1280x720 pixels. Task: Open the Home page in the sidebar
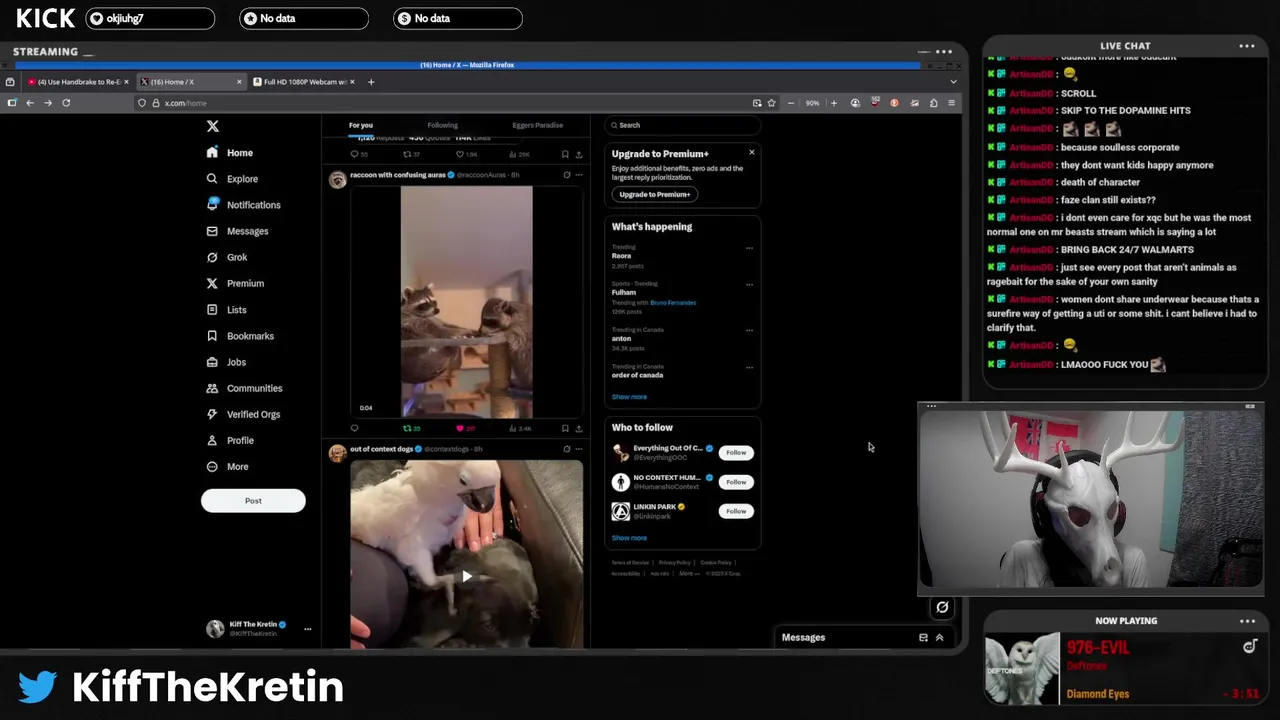coord(229,153)
